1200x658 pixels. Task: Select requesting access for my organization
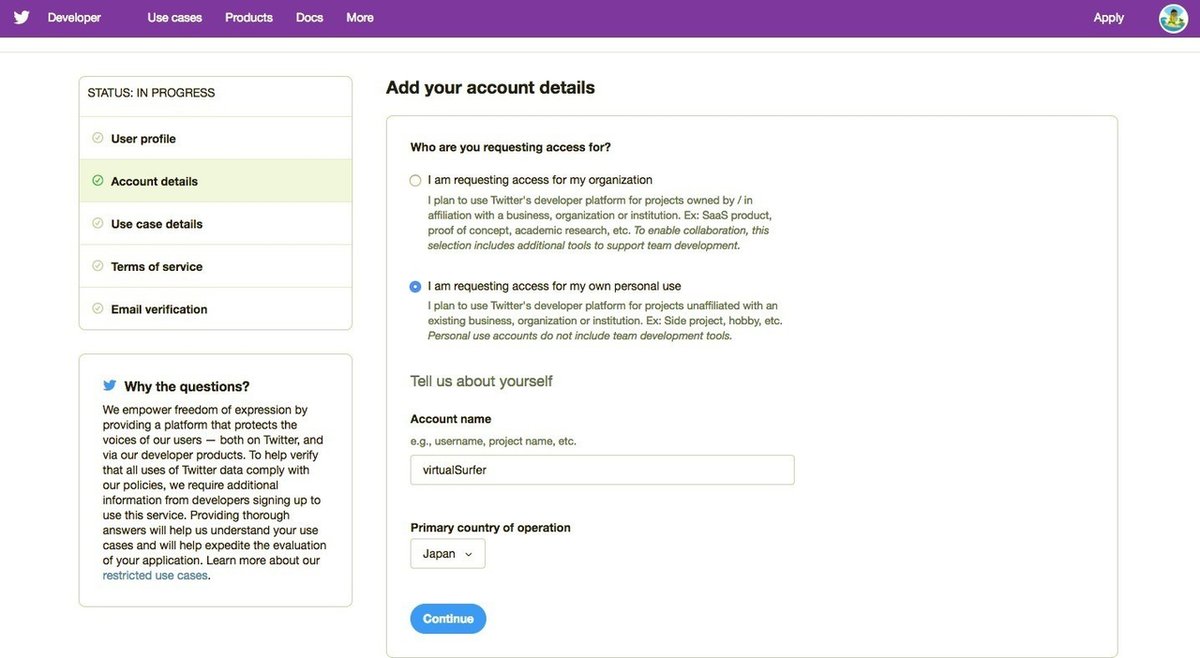point(416,181)
